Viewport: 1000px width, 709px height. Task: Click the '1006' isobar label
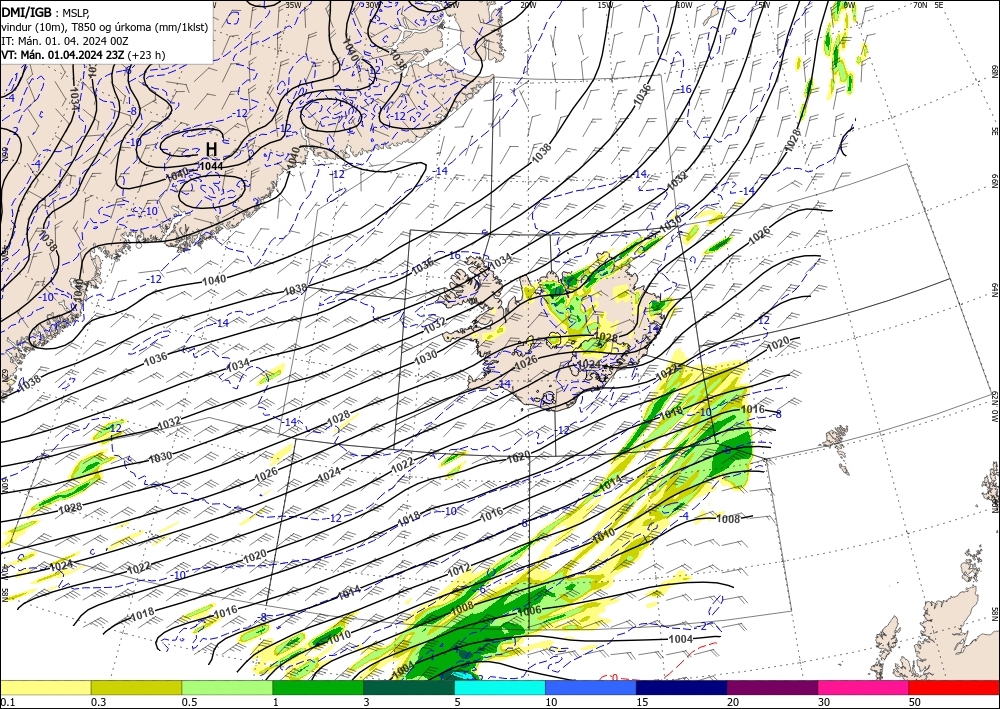click(529, 610)
